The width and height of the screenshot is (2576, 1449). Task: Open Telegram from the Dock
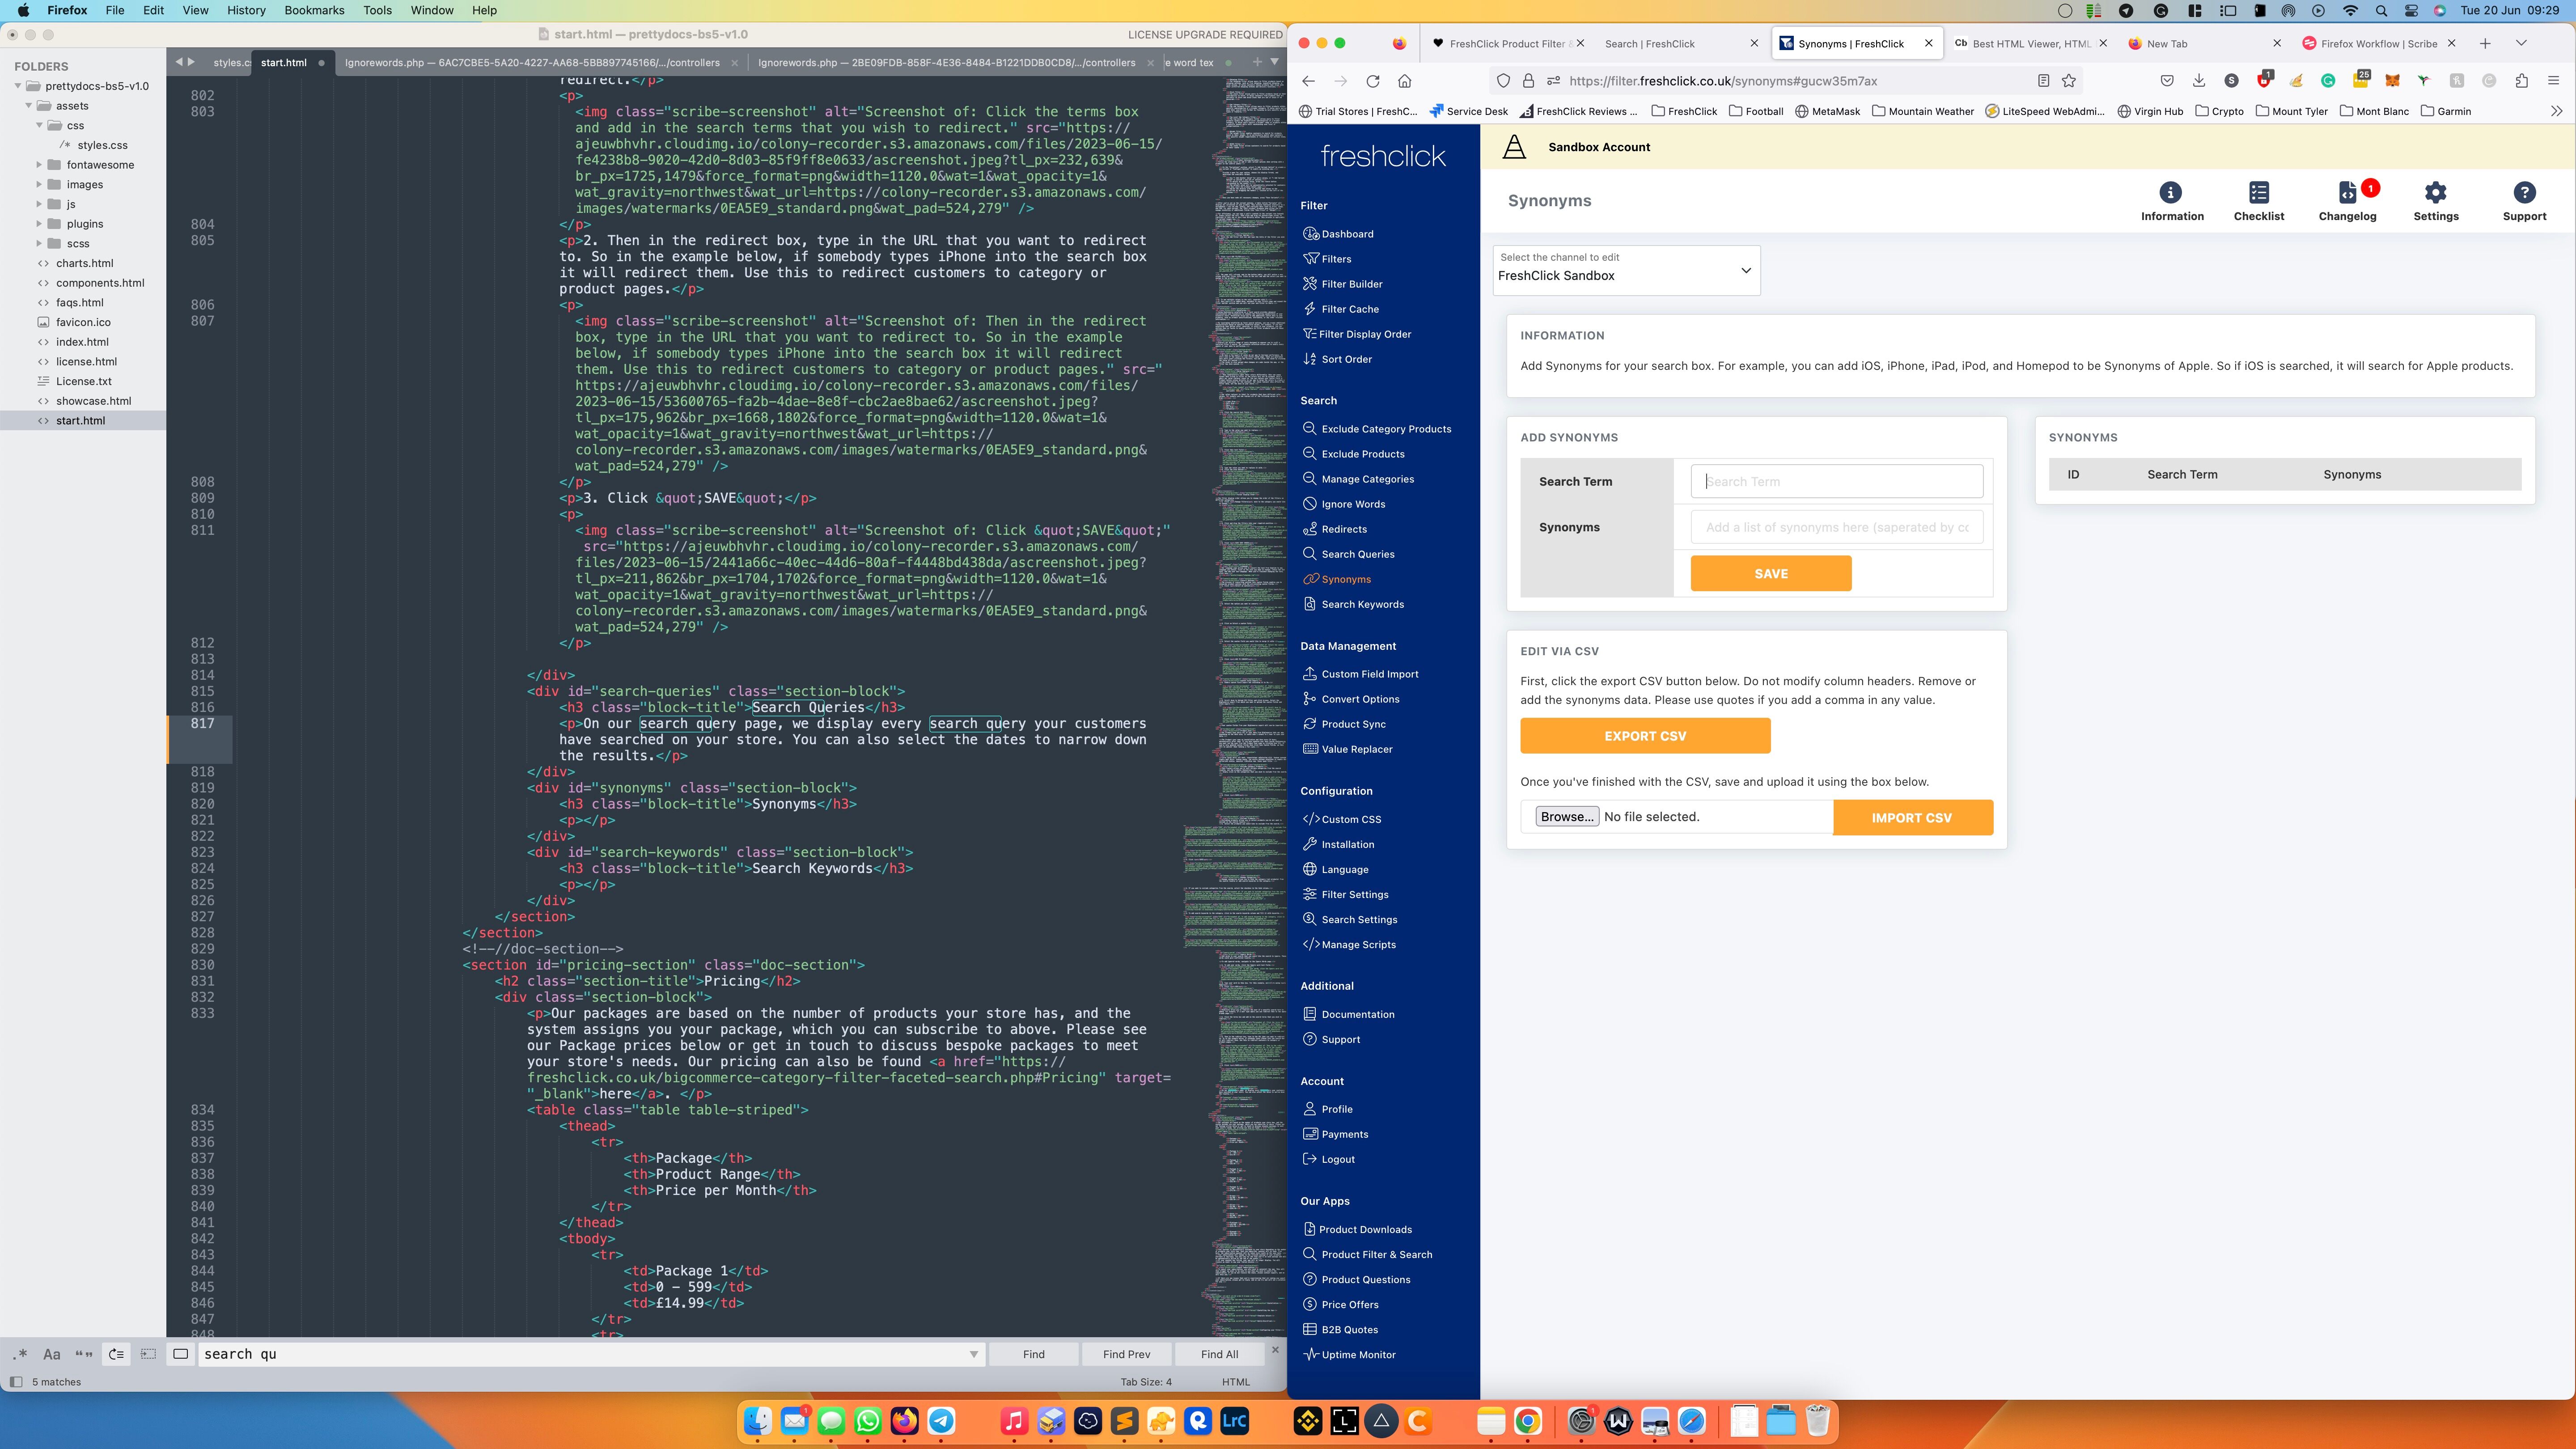pyautogui.click(x=941, y=1421)
